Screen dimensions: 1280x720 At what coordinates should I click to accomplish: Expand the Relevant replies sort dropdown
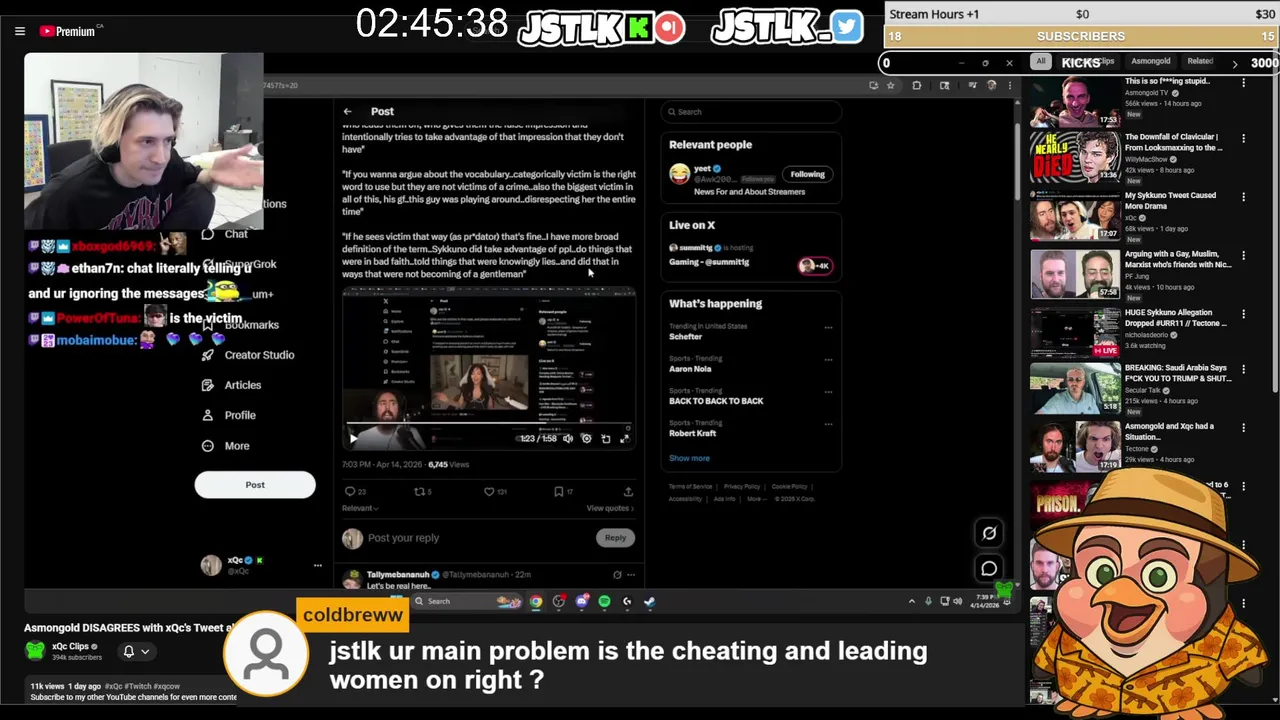pyautogui.click(x=360, y=508)
